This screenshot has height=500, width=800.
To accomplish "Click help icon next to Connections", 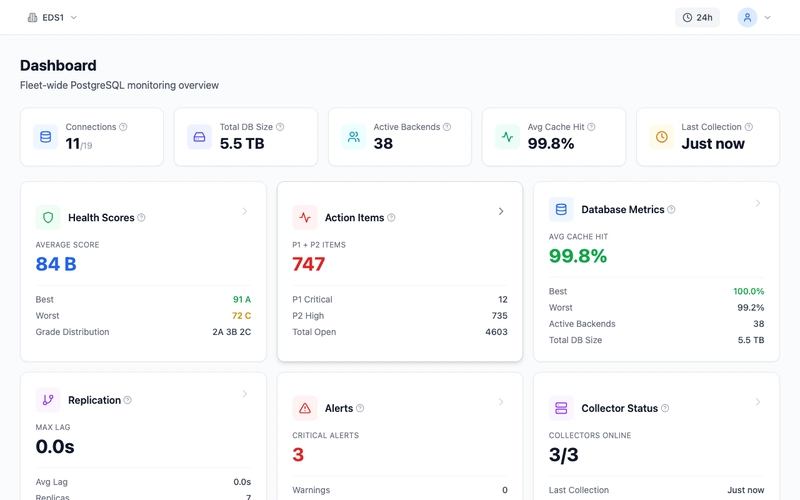I will click(124, 127).
